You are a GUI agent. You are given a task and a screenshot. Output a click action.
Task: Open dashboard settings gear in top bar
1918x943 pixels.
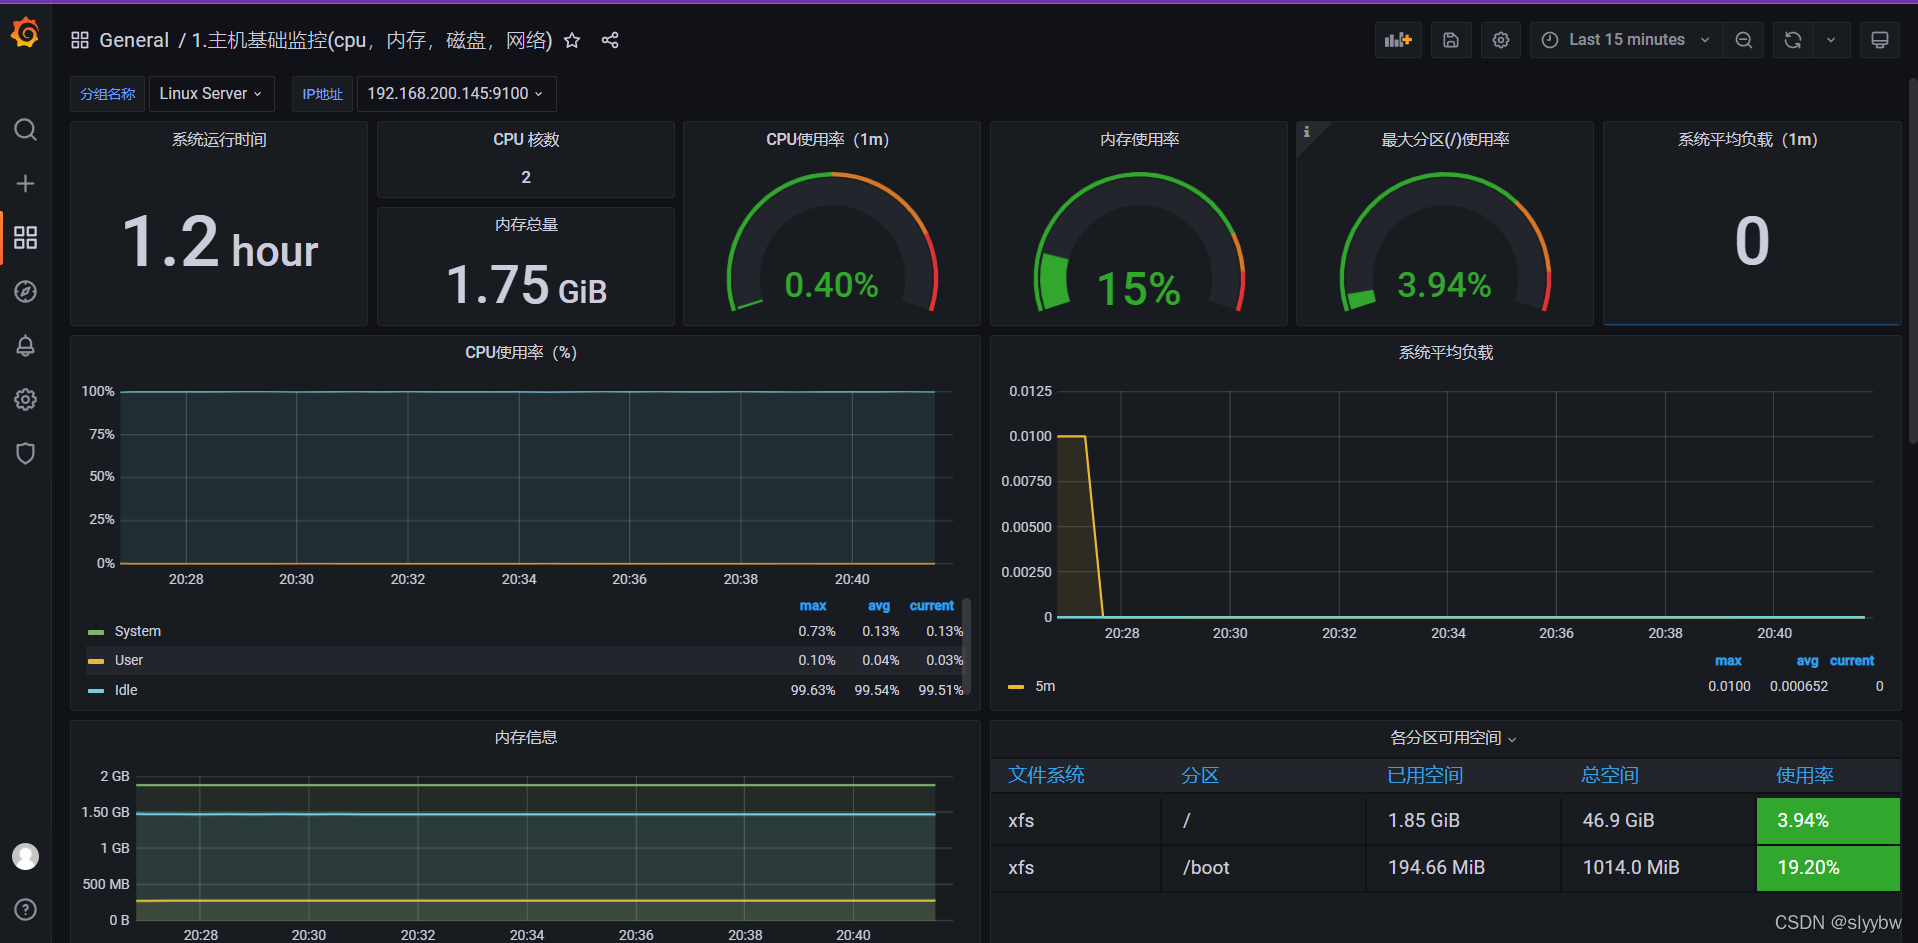click(x=1501, y=40)
